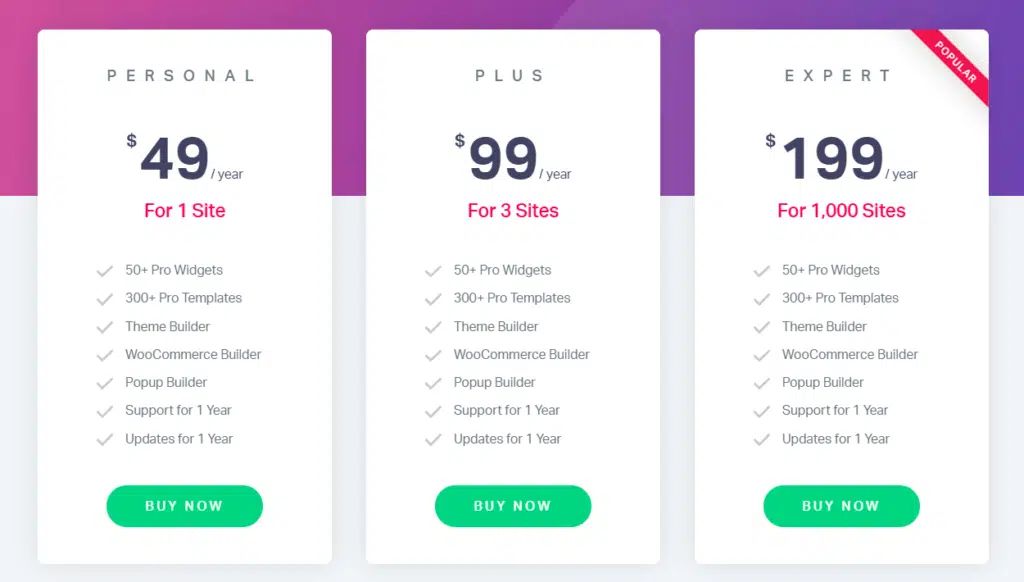Click checkmark beside Expert WooCommerce Builder
The height and width of the screenshot is (582, 1024).
tap(761, 355)
